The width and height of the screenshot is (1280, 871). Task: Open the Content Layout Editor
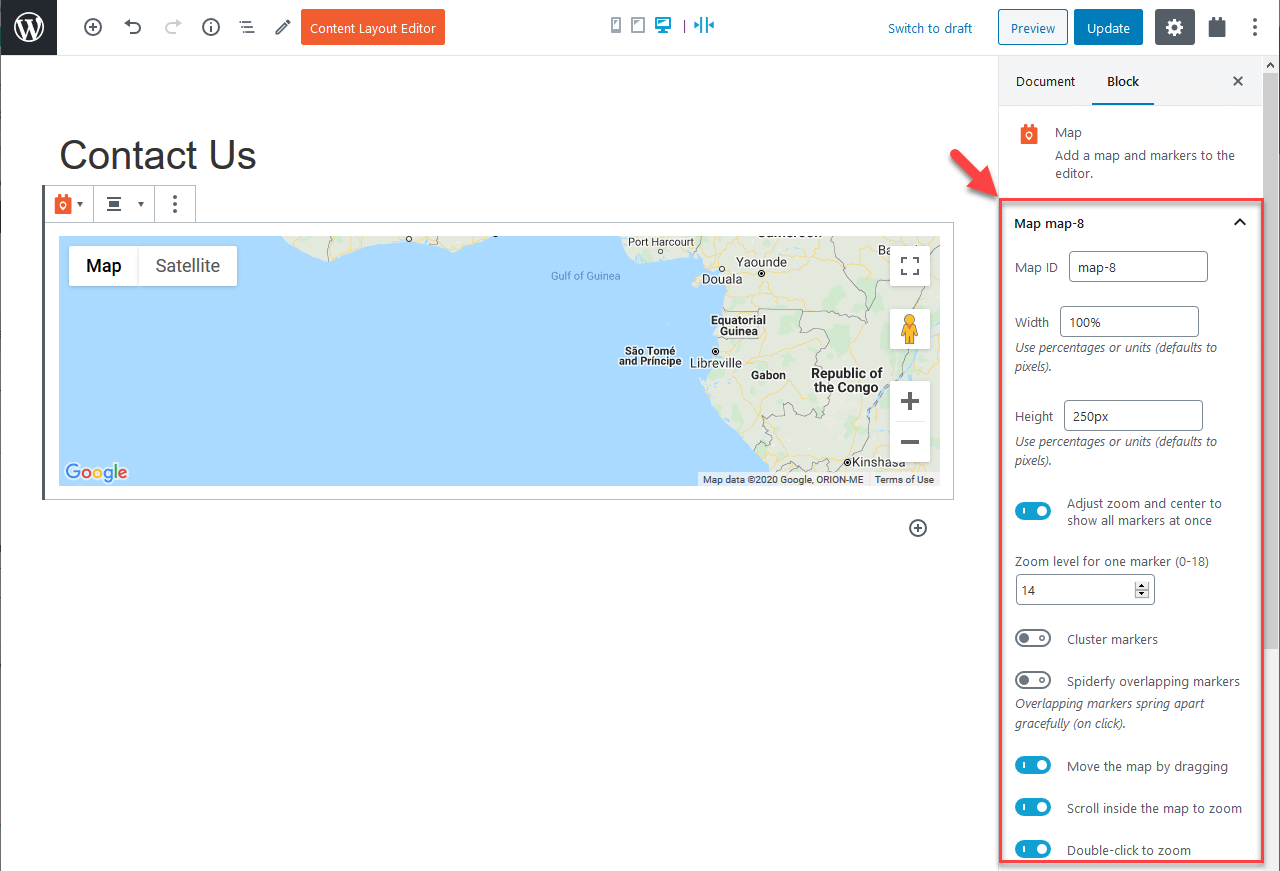373,28
